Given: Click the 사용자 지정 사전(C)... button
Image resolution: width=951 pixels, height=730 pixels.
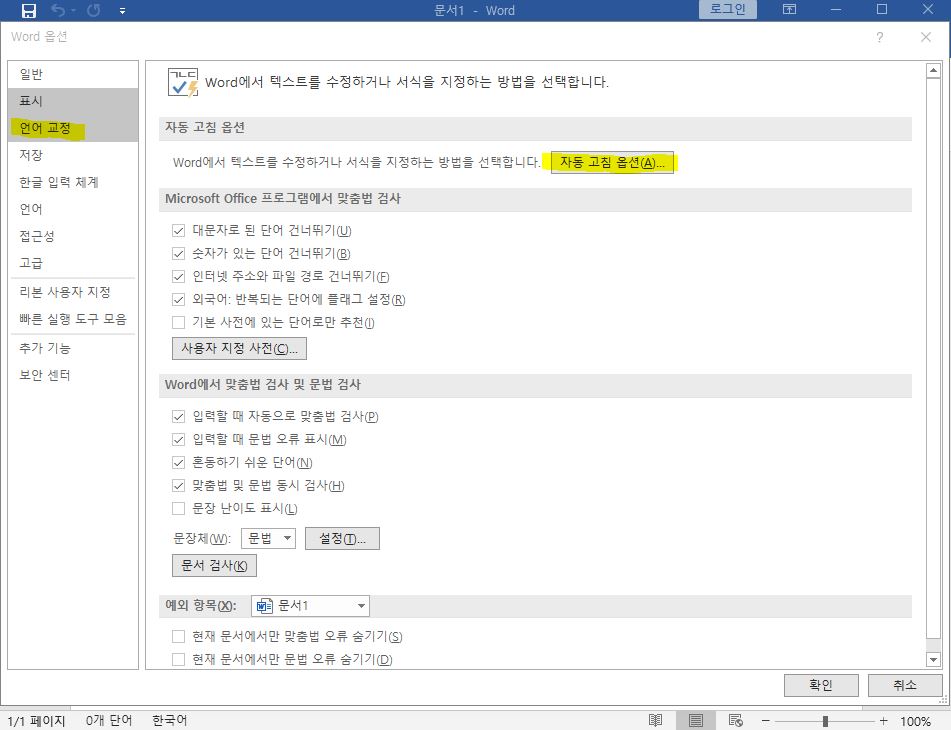Looking at the screenshot, I should 239,349.
